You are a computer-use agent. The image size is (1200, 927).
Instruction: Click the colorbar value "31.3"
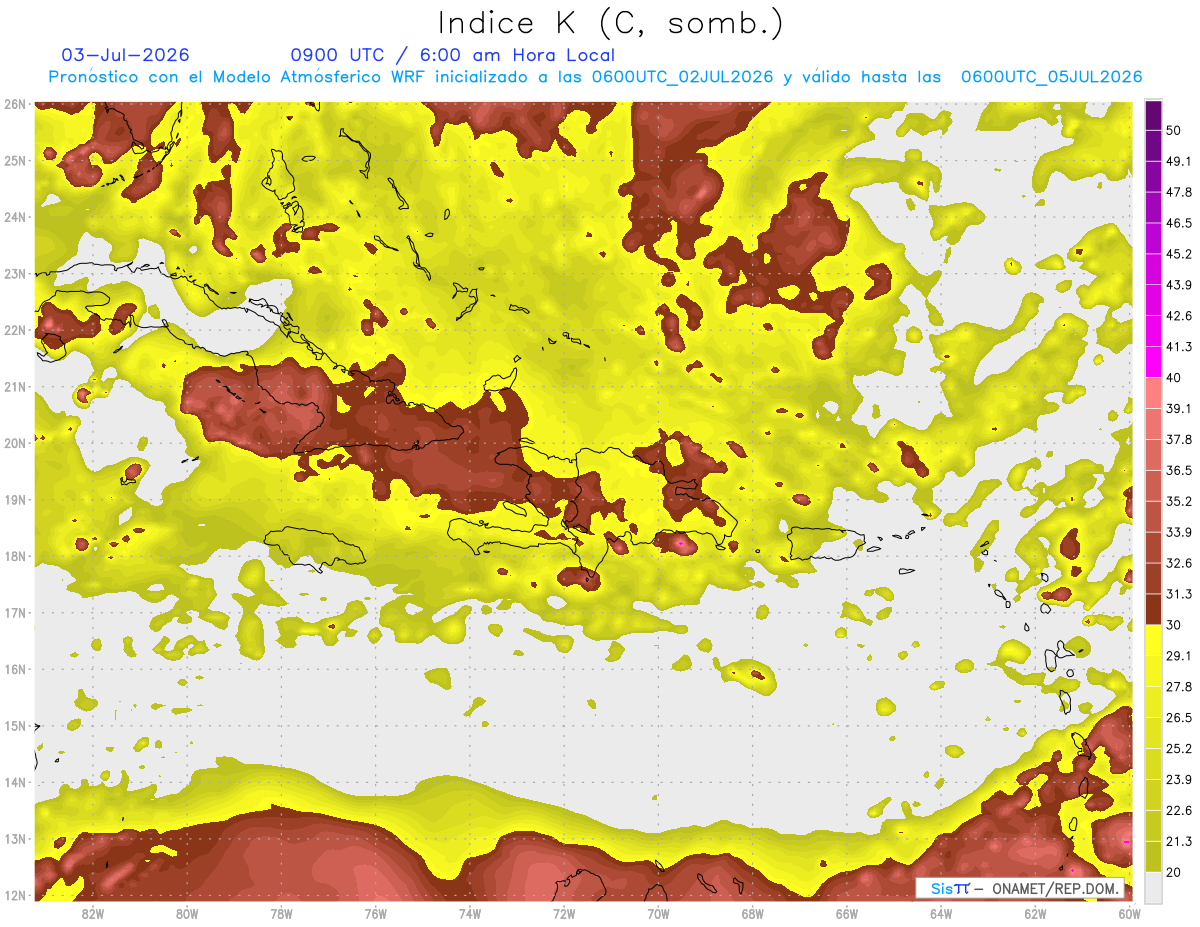click(x=1177, y=594)
